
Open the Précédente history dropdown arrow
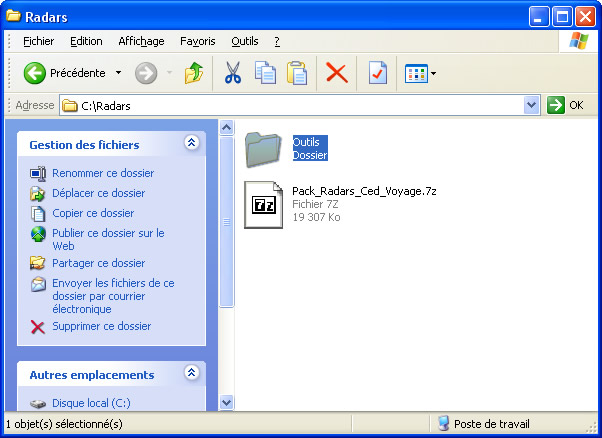click(x=119, y=73)
